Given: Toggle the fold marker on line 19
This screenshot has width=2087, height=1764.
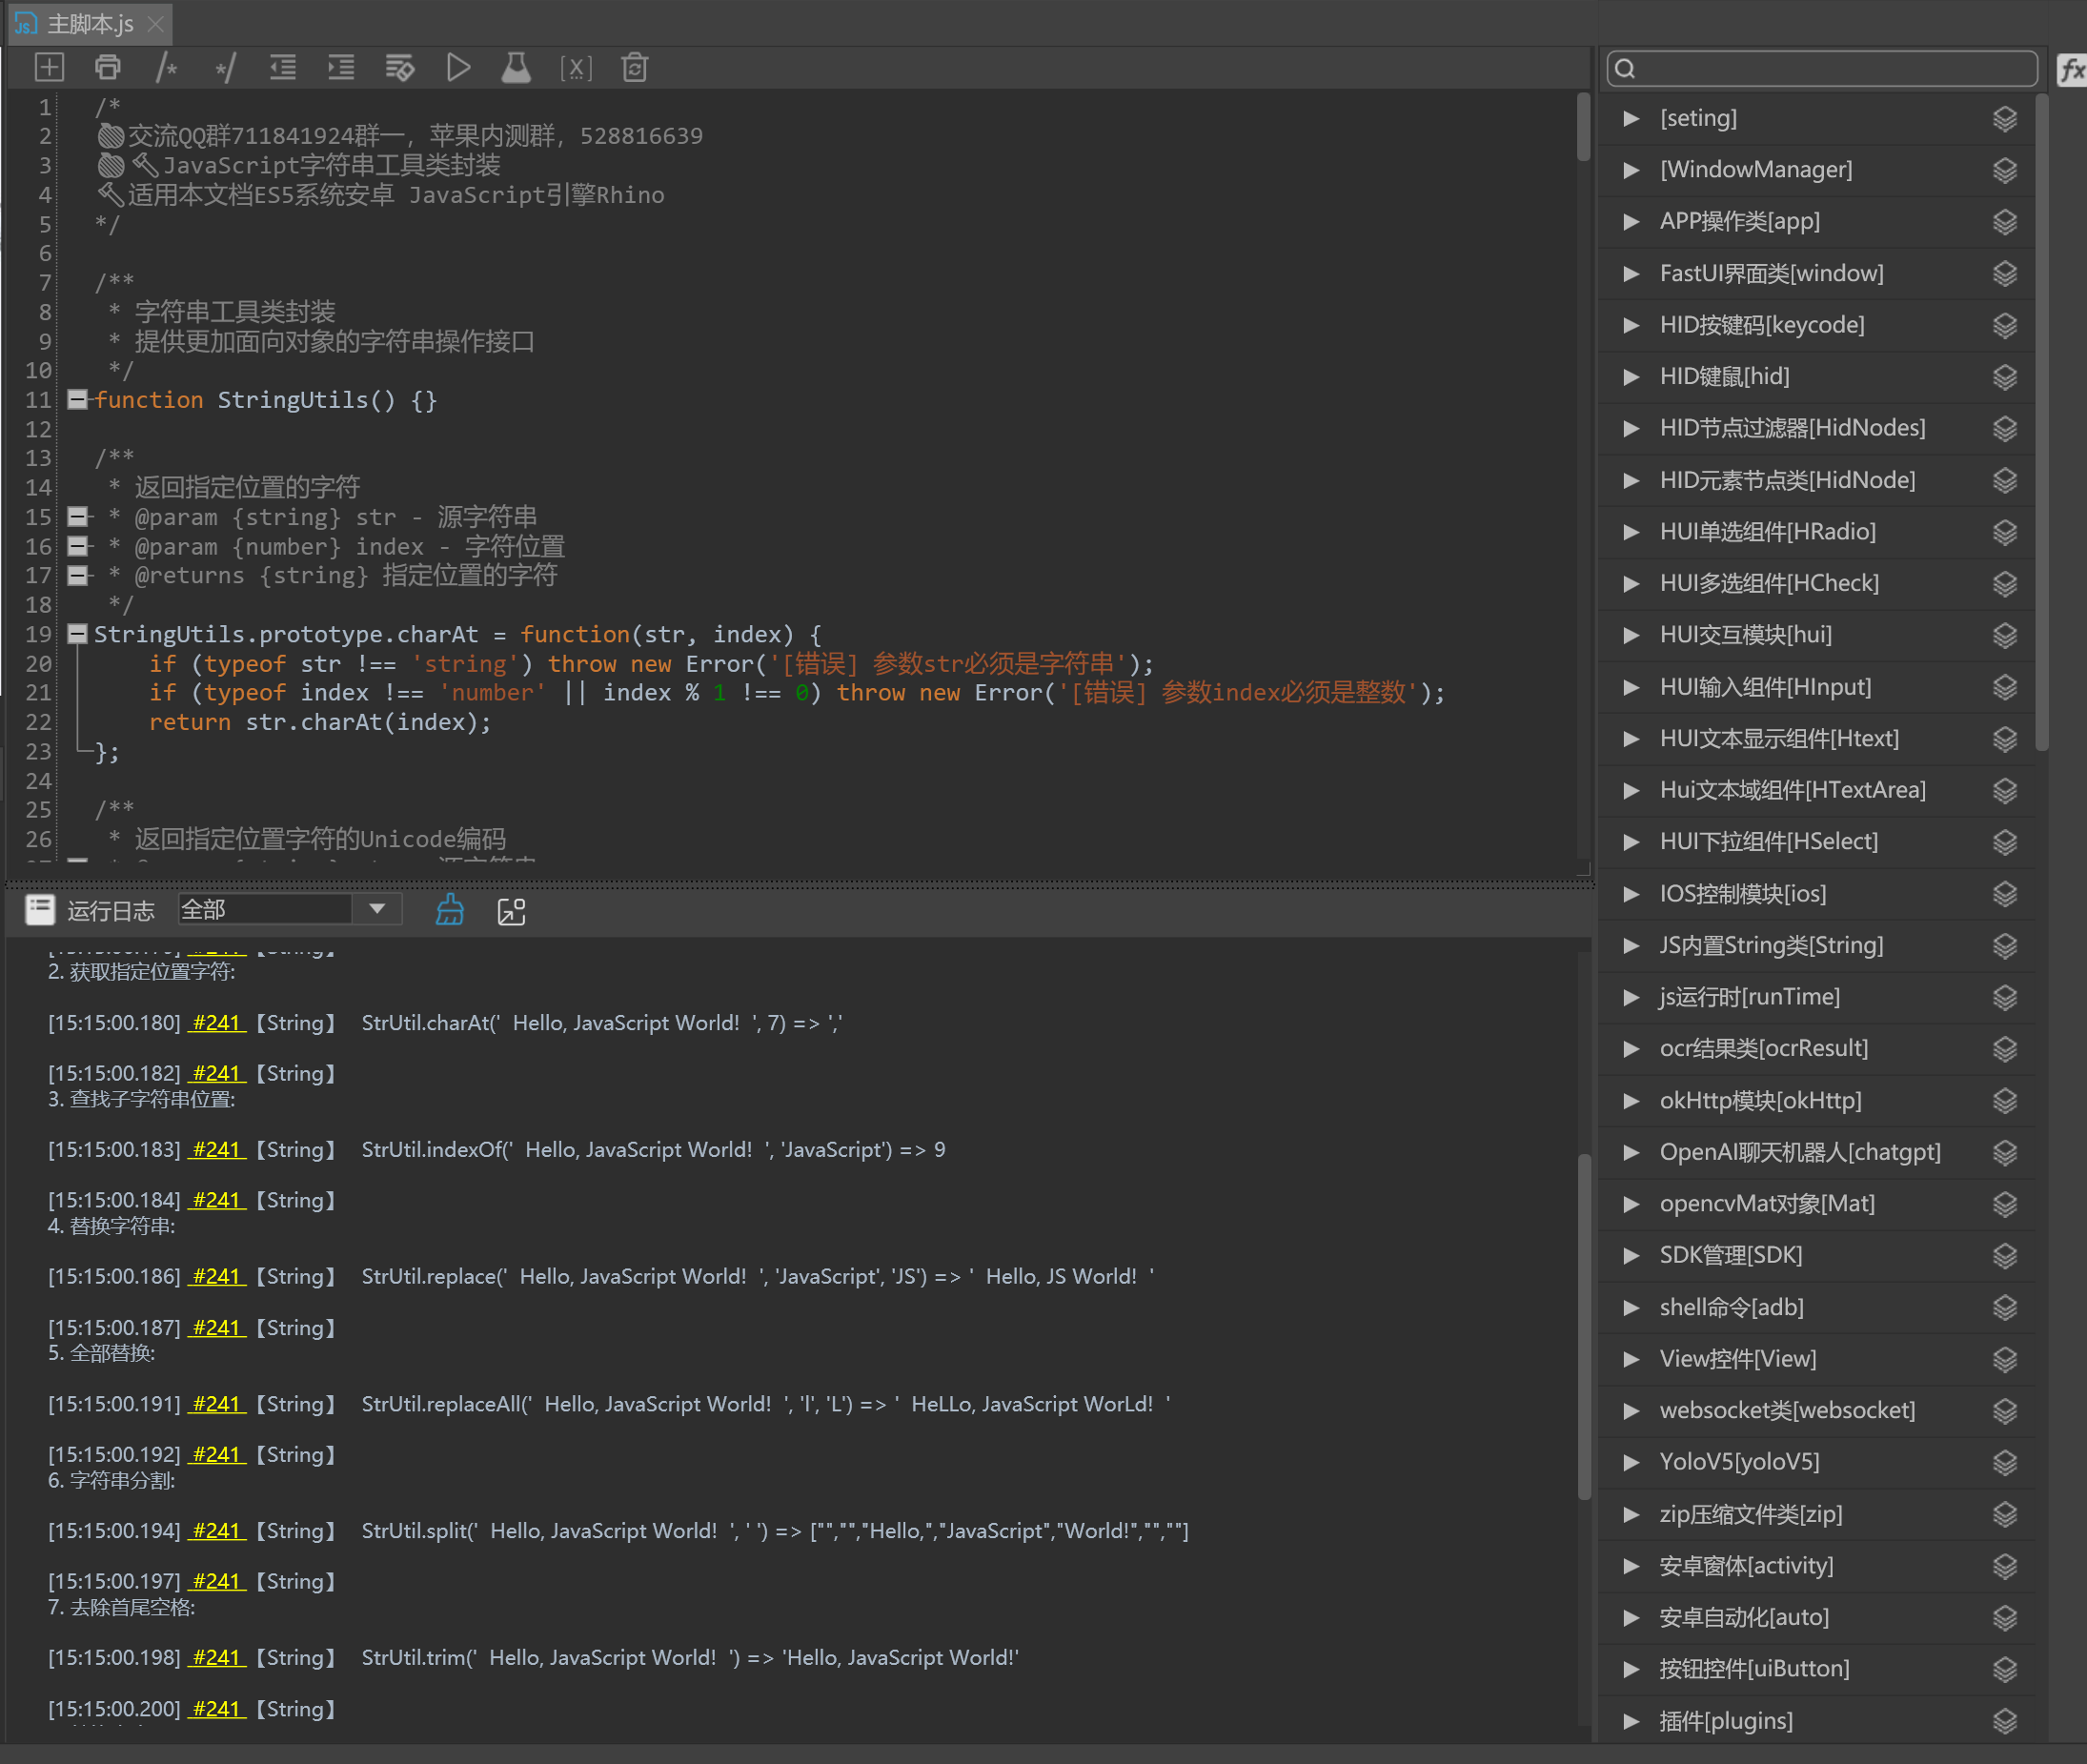Looking at the screenshot, I should click(x=77, y=634).
